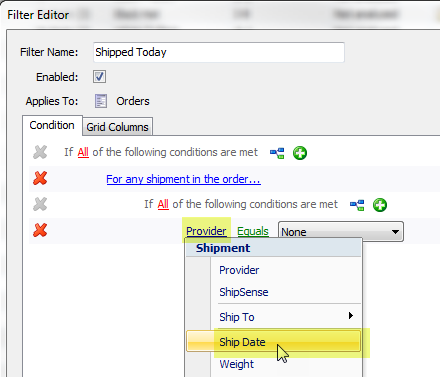Click gray X beside nested All conditions
Viewport: 440px width, 377px height.
coord(40,204)
